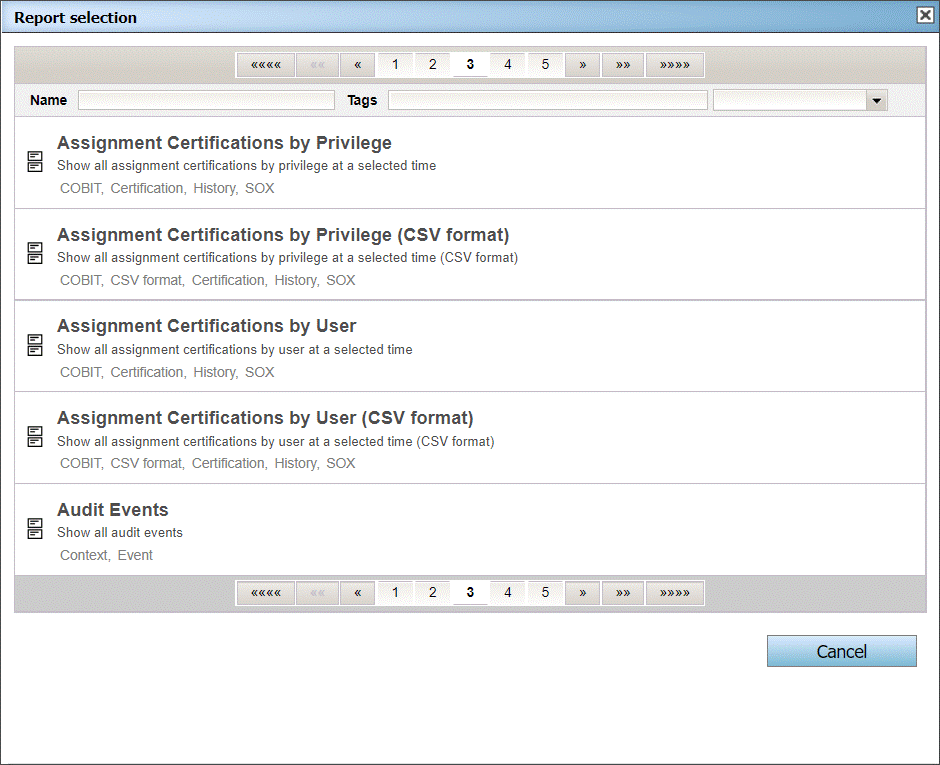Jump to page 5 in bottom pager
940x765 pixels.
pos(545,593)
